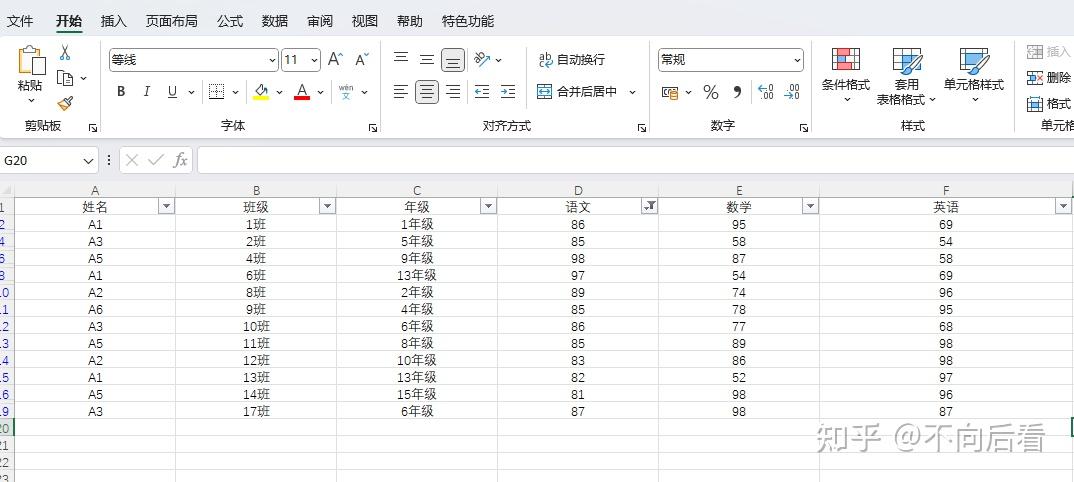
Task: Decrease decimal places
Action: coord(792,92)
